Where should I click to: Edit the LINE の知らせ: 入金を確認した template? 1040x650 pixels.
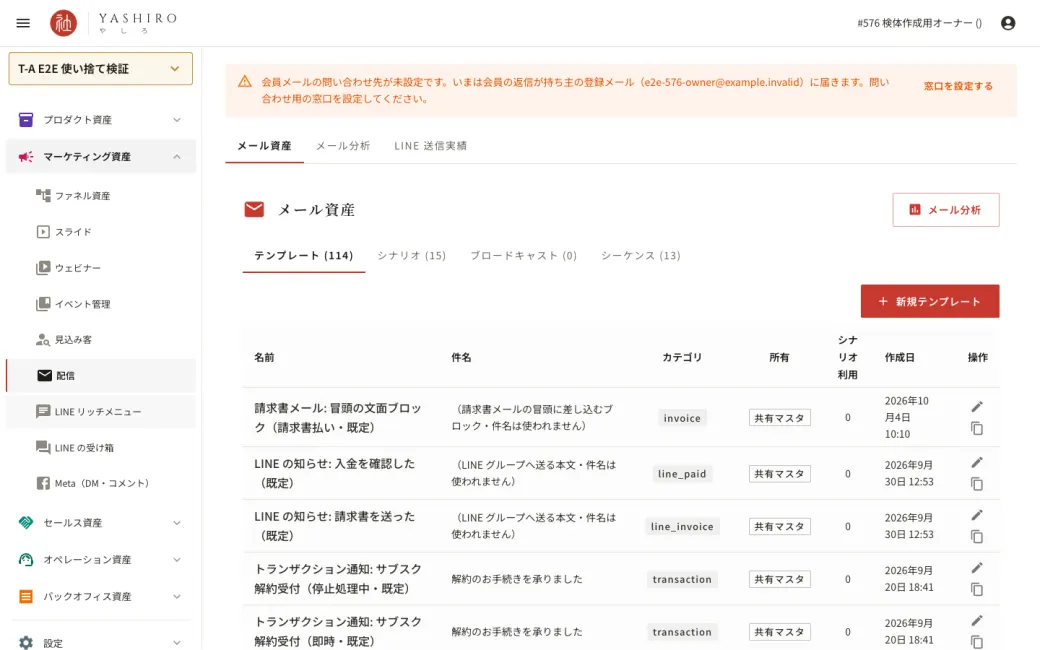(977, 462)
